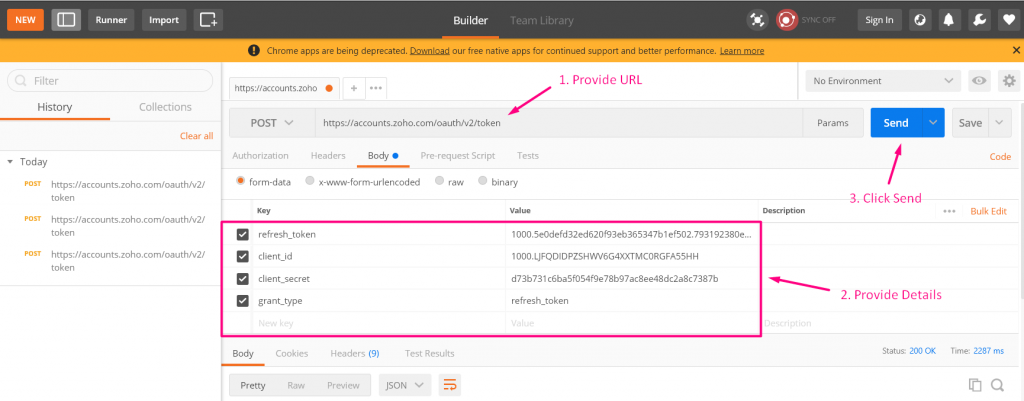Switch response view to Preview
Screen dimensions: 1024x401
[x=343, y=385]
